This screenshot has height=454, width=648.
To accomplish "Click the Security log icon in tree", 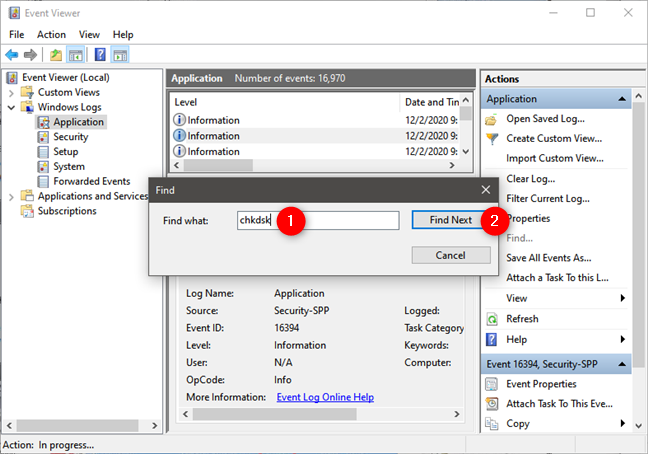I will 43,137.
